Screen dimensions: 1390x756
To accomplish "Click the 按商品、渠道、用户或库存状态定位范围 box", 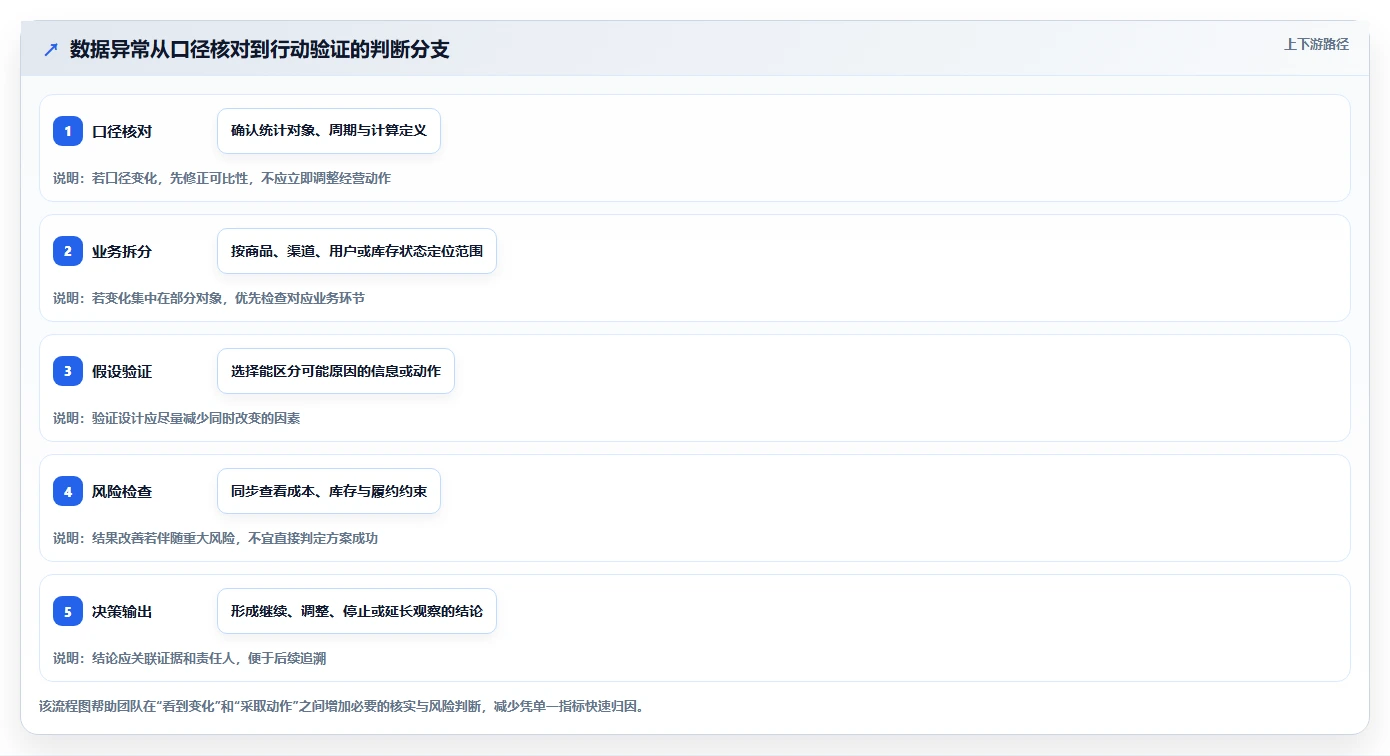I will (357, 251).
